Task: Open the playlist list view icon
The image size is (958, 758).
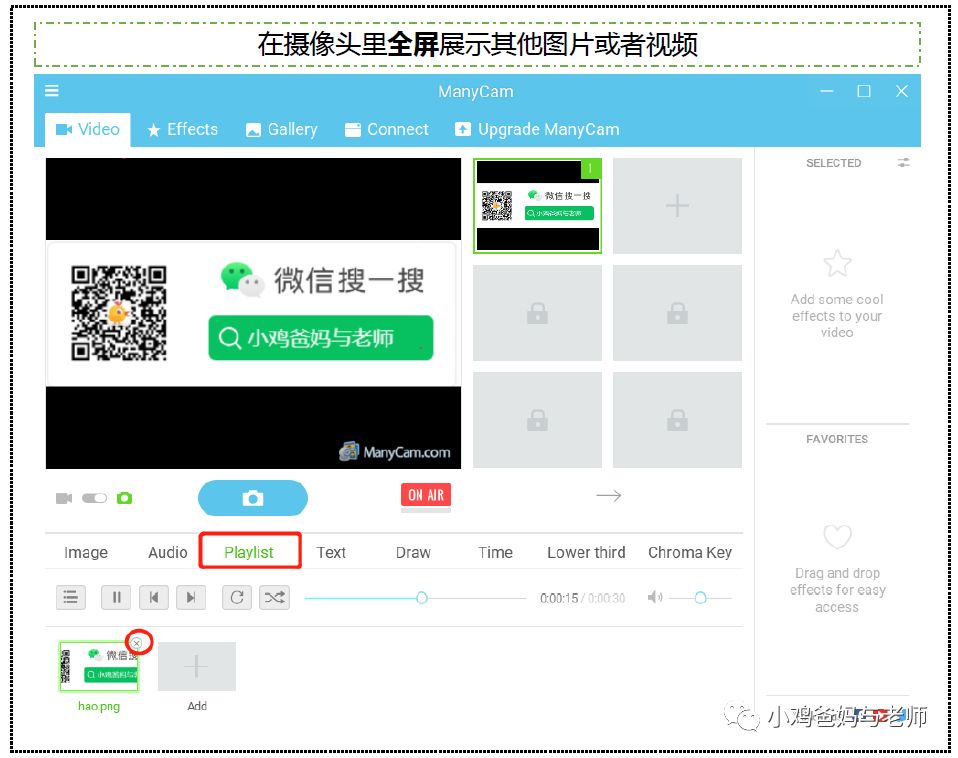Action: pyautogui.click(x=70, y=597)
